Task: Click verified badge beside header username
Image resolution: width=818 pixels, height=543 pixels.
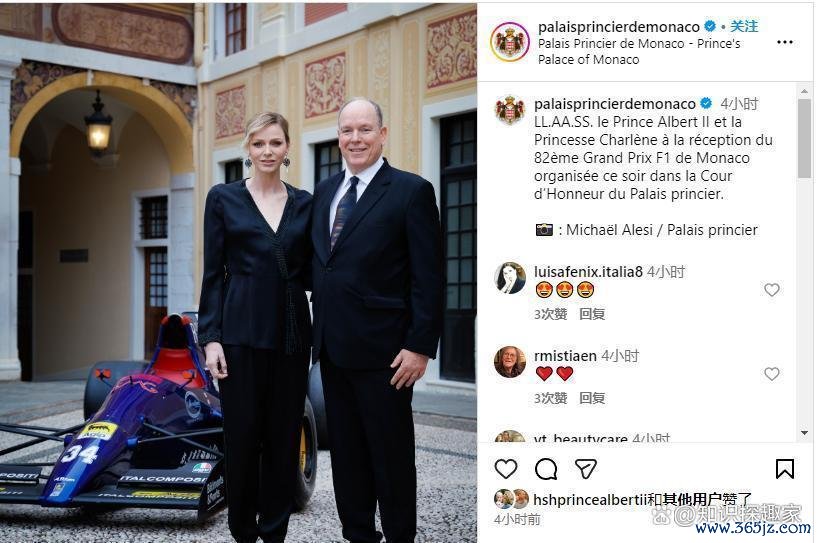Action: click(710, 26)
